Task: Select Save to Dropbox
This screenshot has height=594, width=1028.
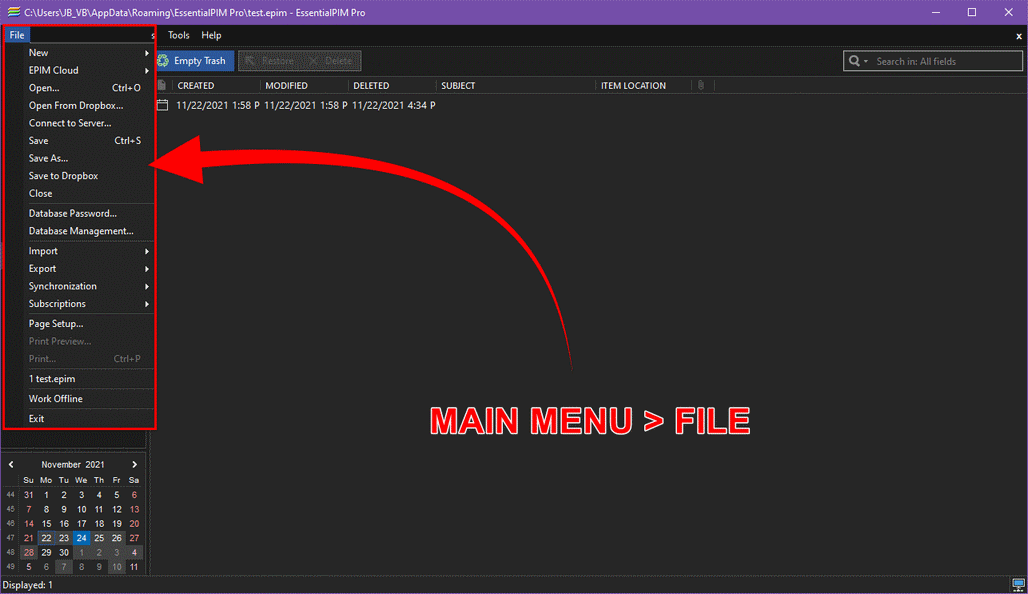Action: pos(89,176)
